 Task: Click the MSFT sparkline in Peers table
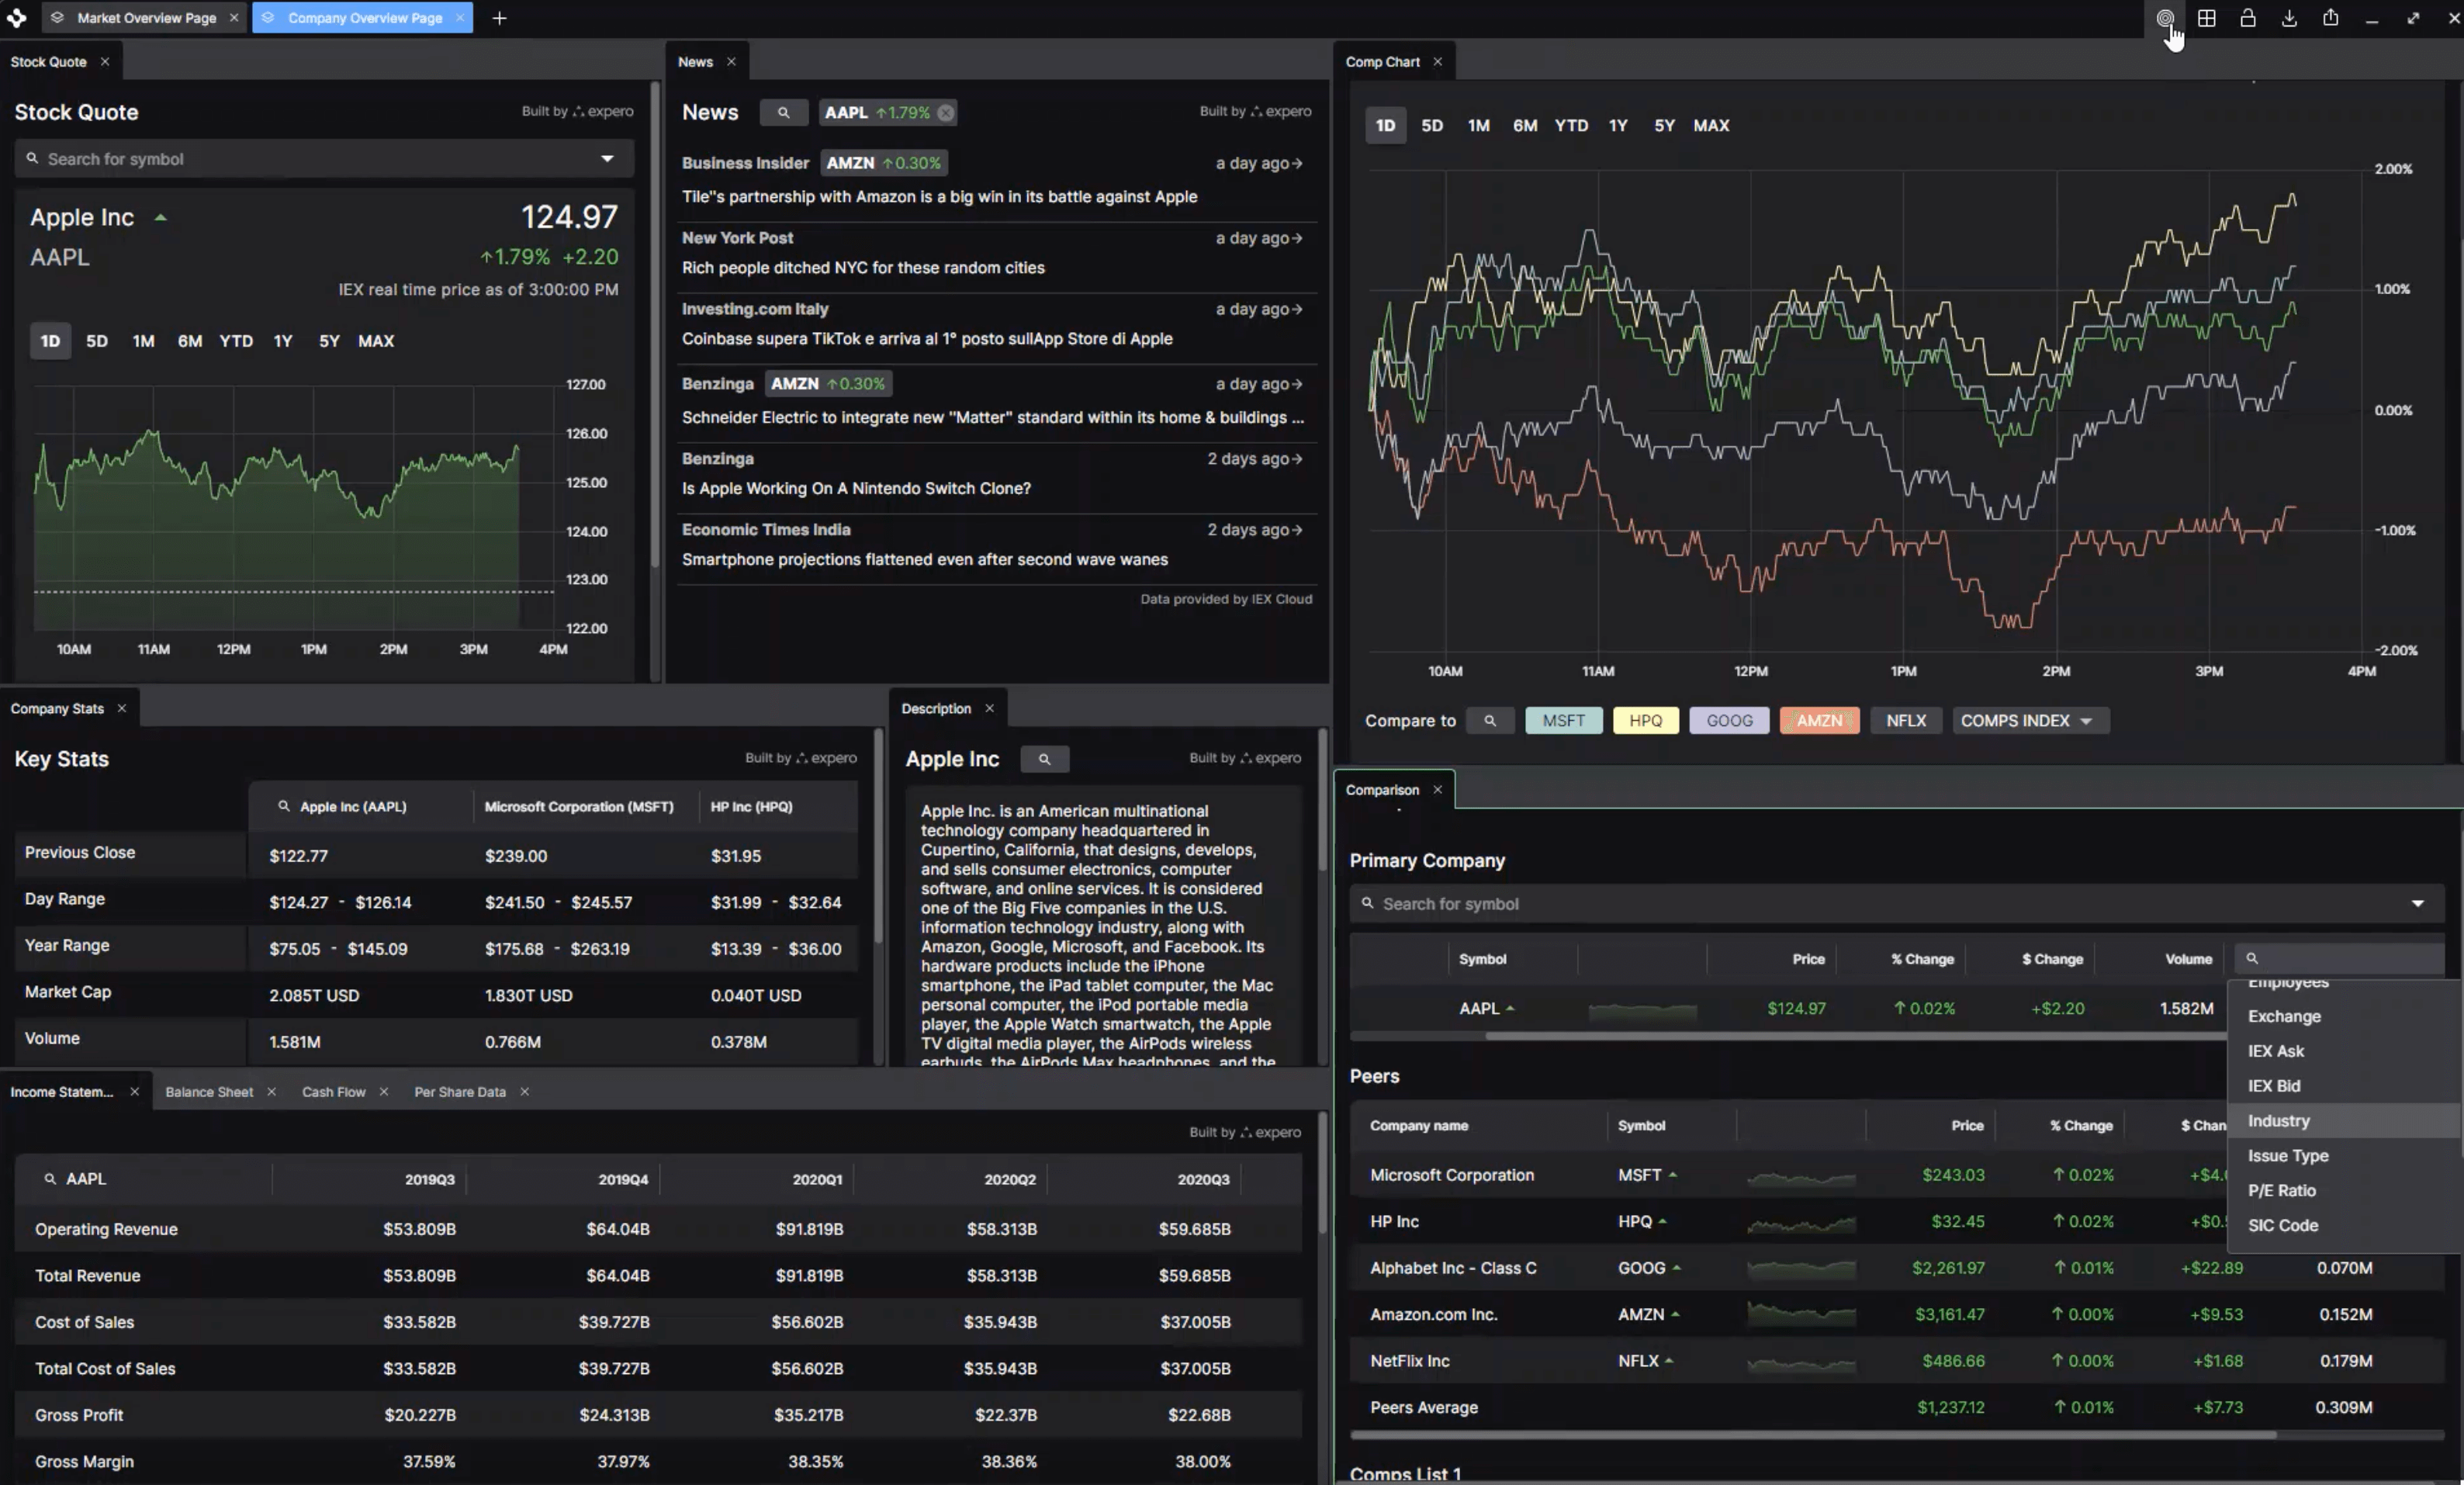(x=1801, y=1178)
